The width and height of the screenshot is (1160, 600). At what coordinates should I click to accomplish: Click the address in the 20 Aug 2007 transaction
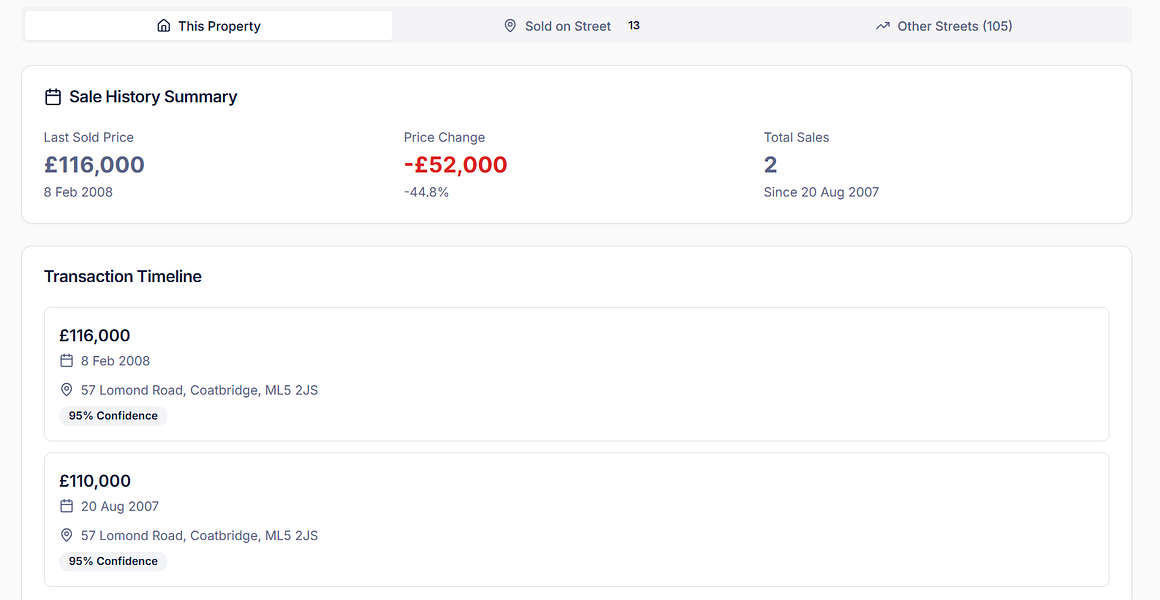(x=199, y=536)
